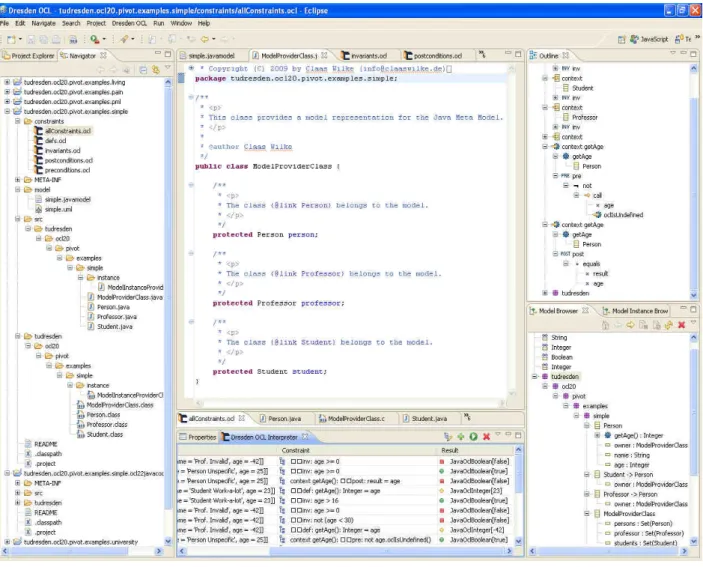Open the simple.javamodel editor tab
703x567 pixels.
click(x=211, y=56)
